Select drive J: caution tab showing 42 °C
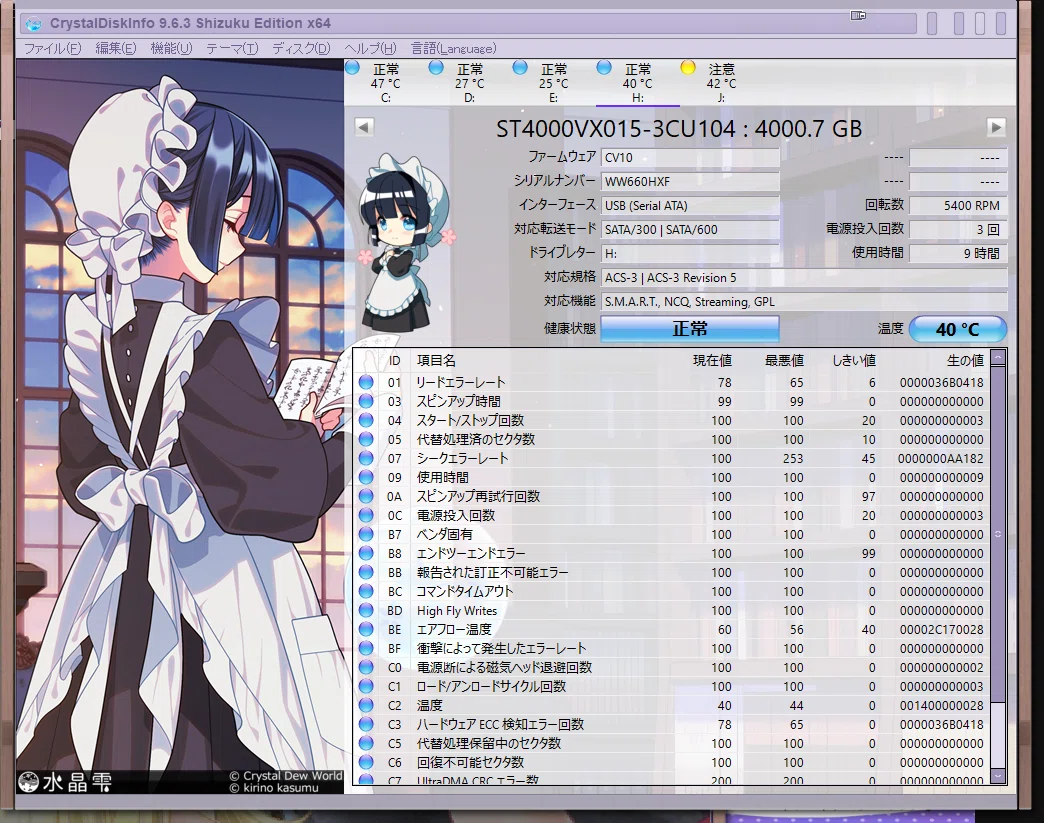The height and width of the screenshot is (823, 1044). [x=721, y=83]
